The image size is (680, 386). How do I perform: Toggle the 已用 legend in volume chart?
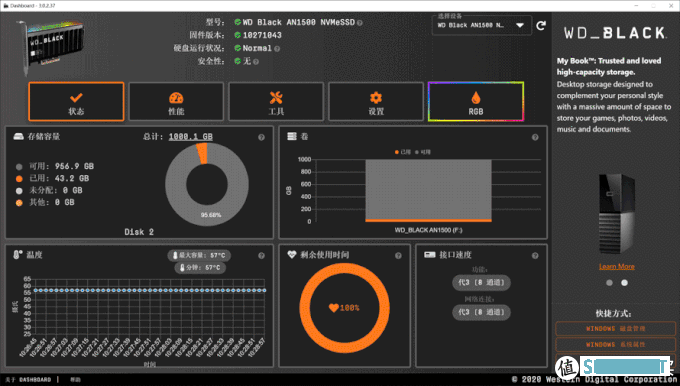[403, 152]
